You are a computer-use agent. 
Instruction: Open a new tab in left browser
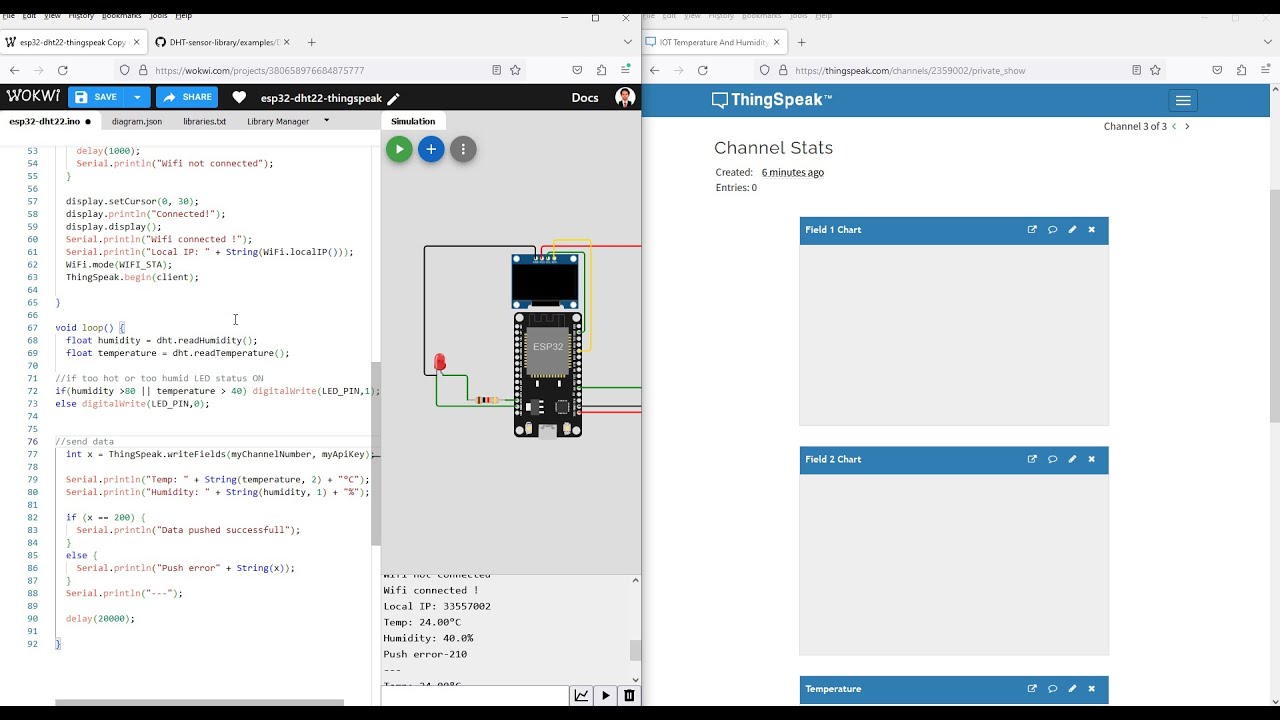(311, 42)
